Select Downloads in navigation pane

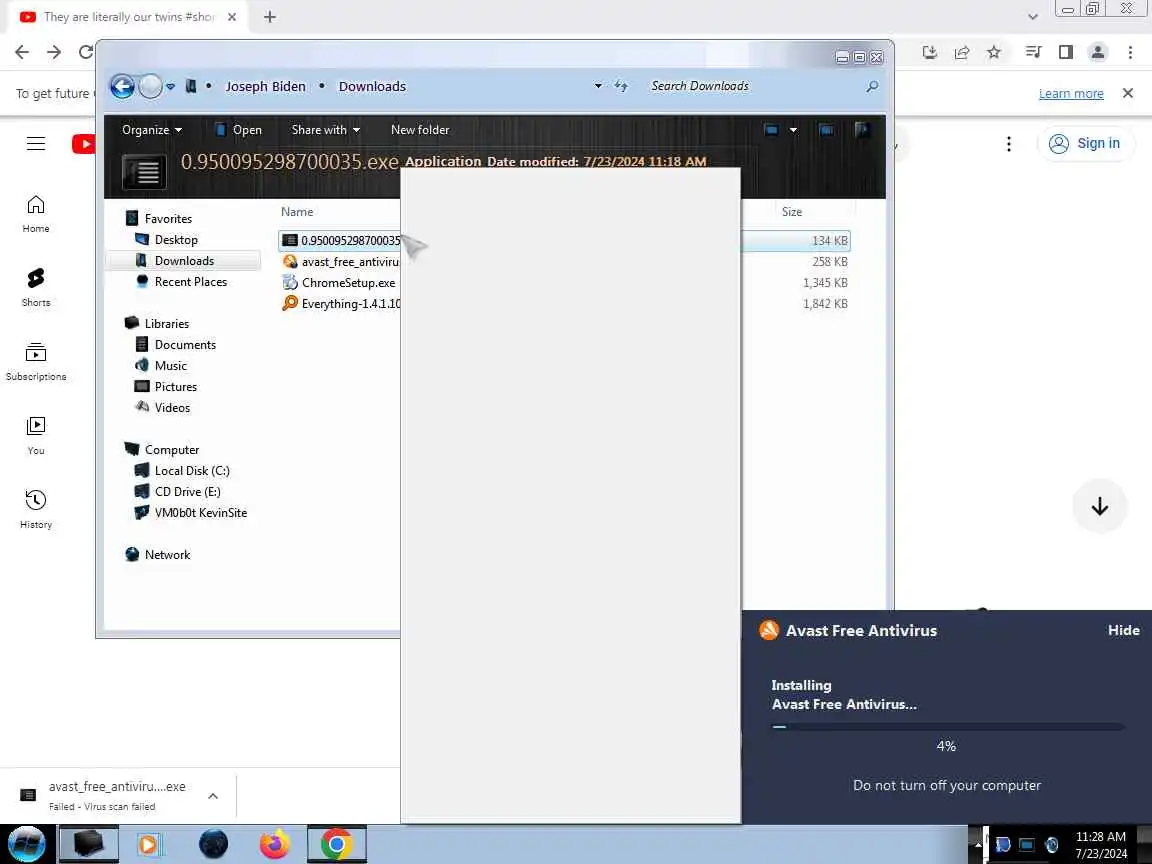click(184, 261)
